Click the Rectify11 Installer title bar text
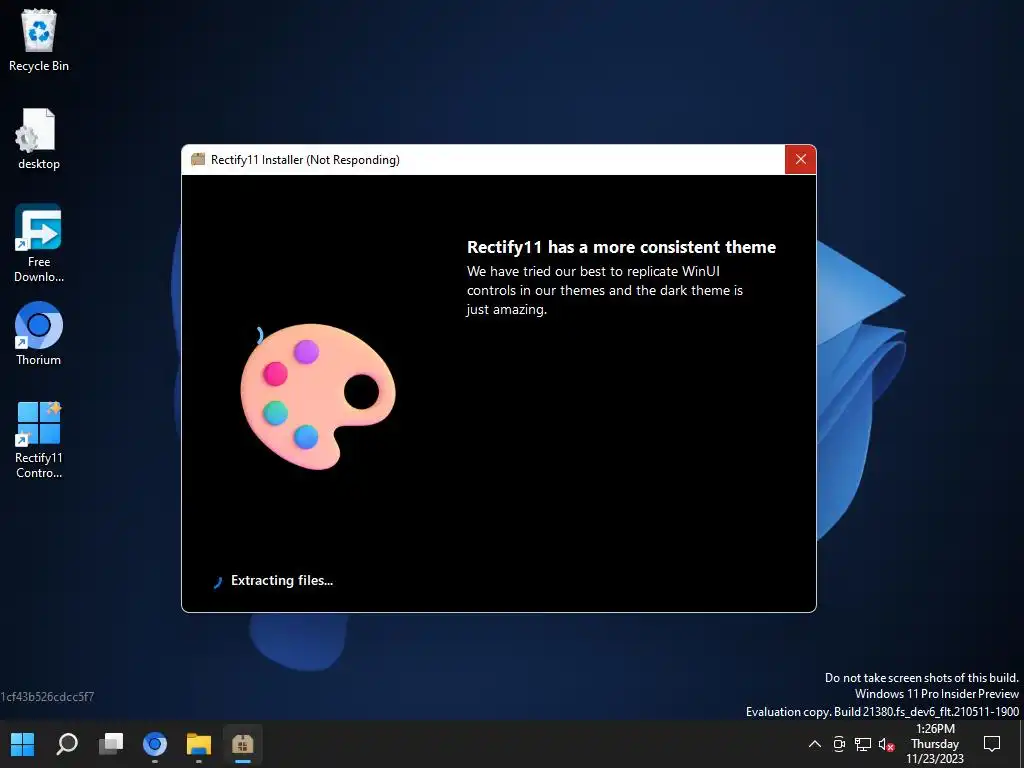The image size is (1024, 768). click(305, 160)
